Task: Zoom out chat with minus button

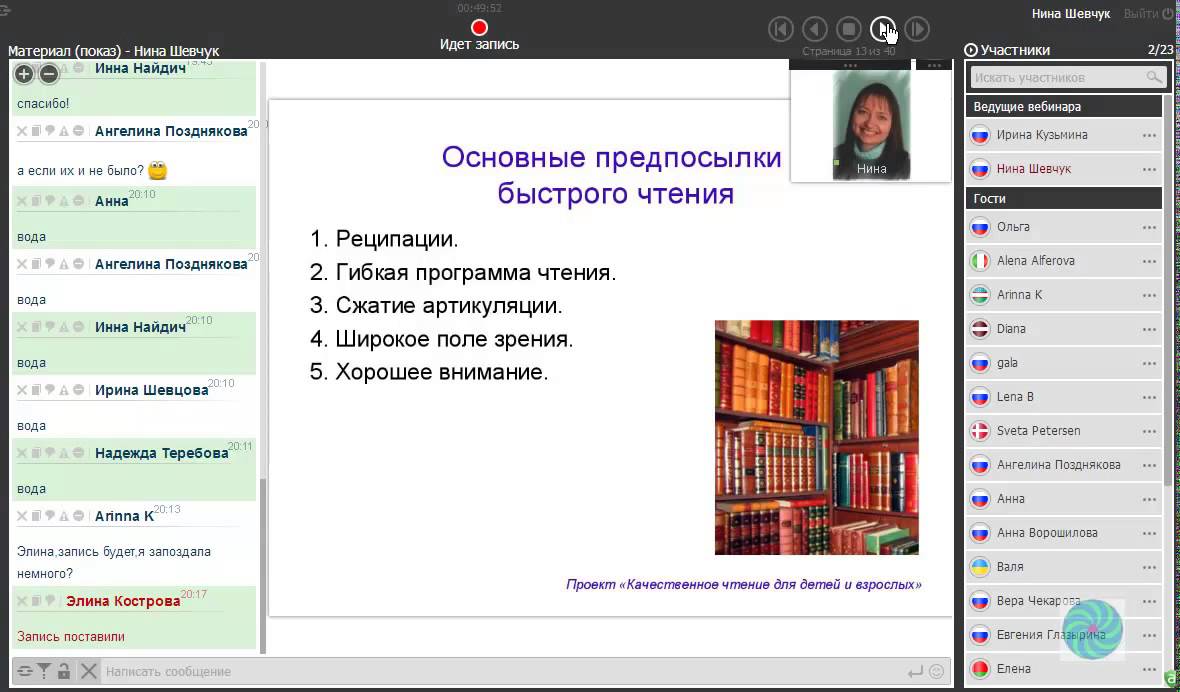Action: pos(49,74)
